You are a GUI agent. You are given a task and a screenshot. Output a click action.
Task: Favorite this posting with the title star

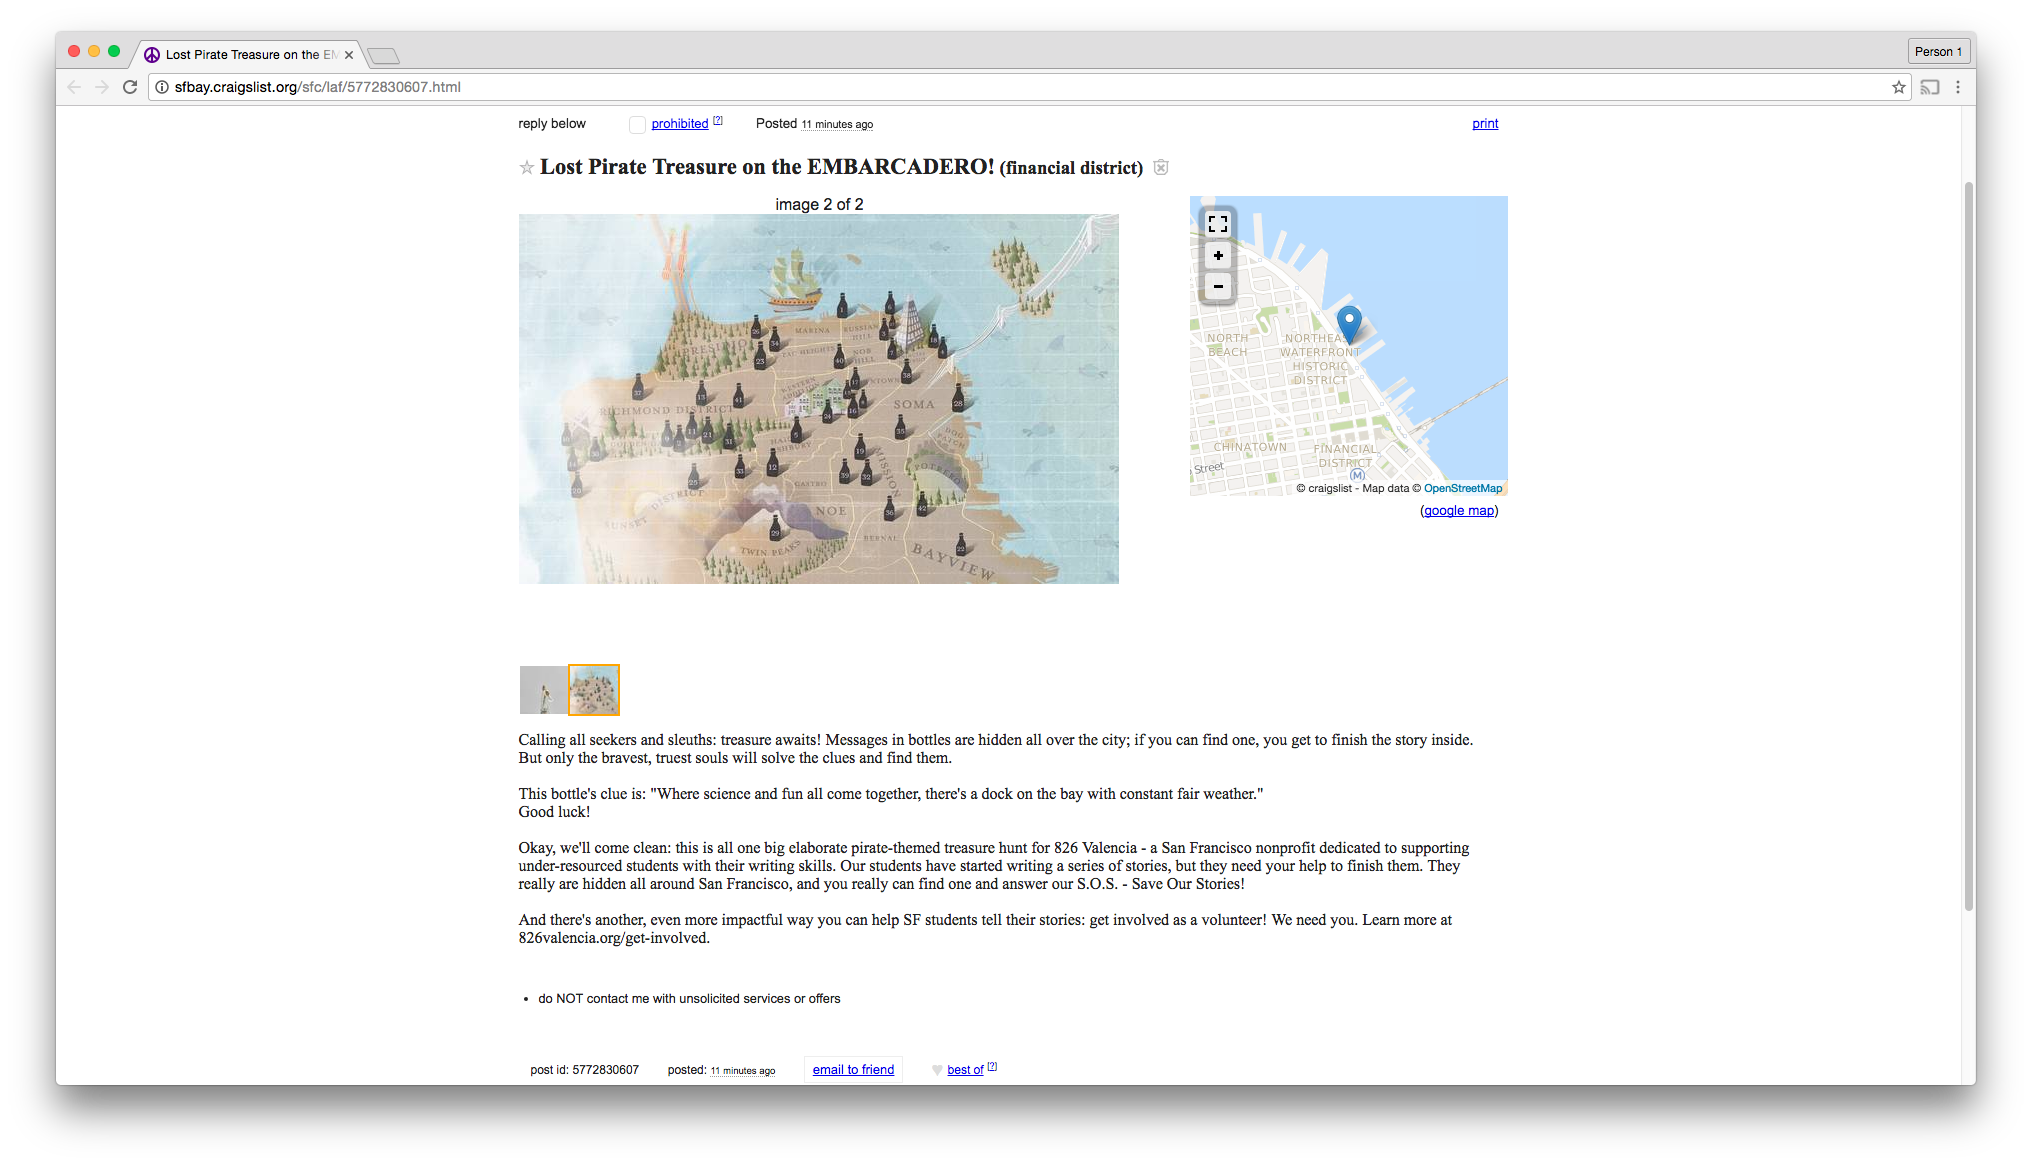[527, 168]
